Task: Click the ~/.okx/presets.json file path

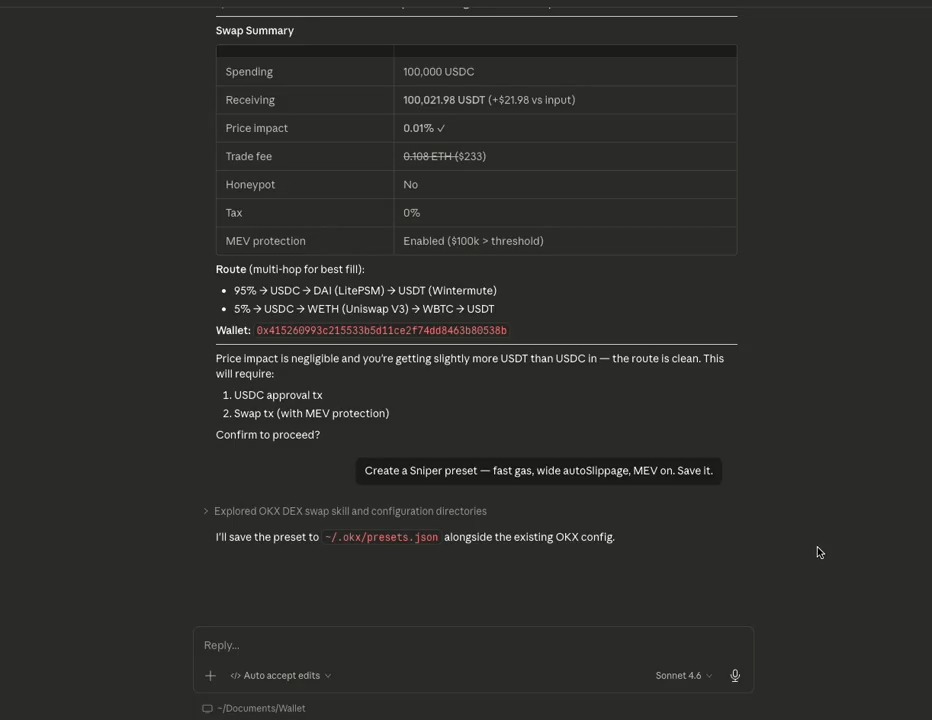Action: 382,537
